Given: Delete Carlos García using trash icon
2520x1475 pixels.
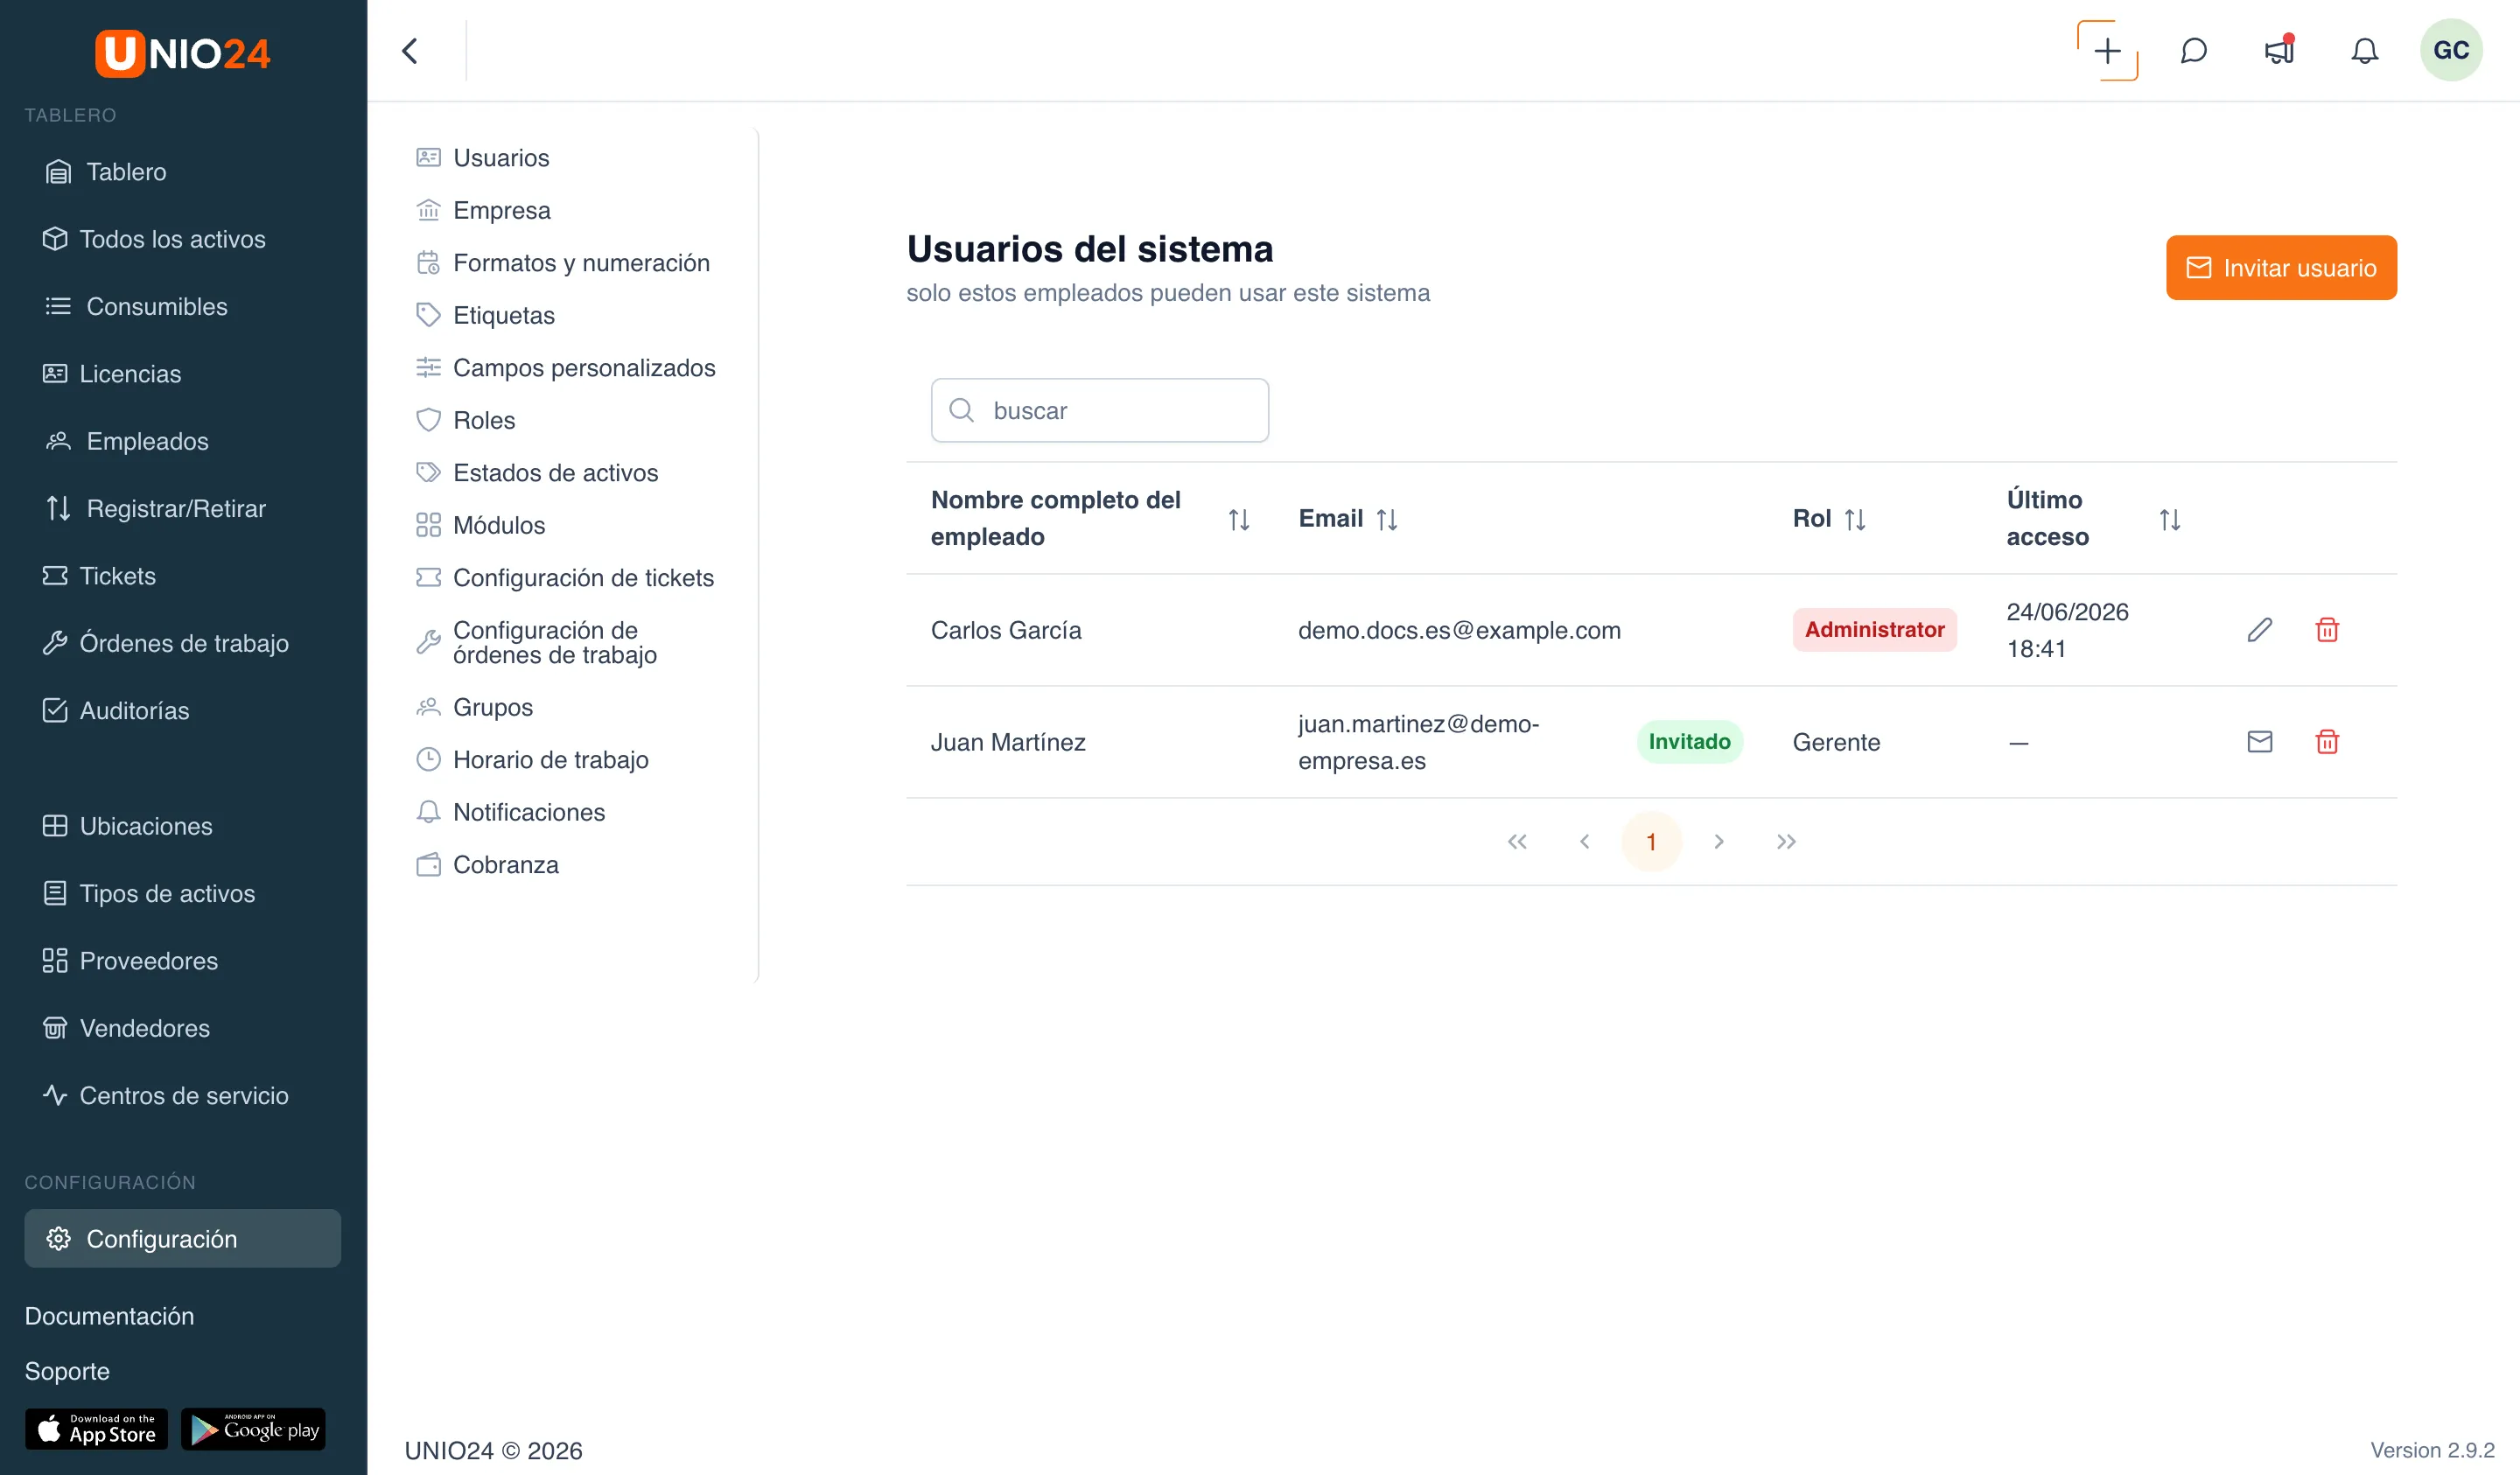Looking at the screenshot, I should pyautogui.click(x=2326, y=630).
